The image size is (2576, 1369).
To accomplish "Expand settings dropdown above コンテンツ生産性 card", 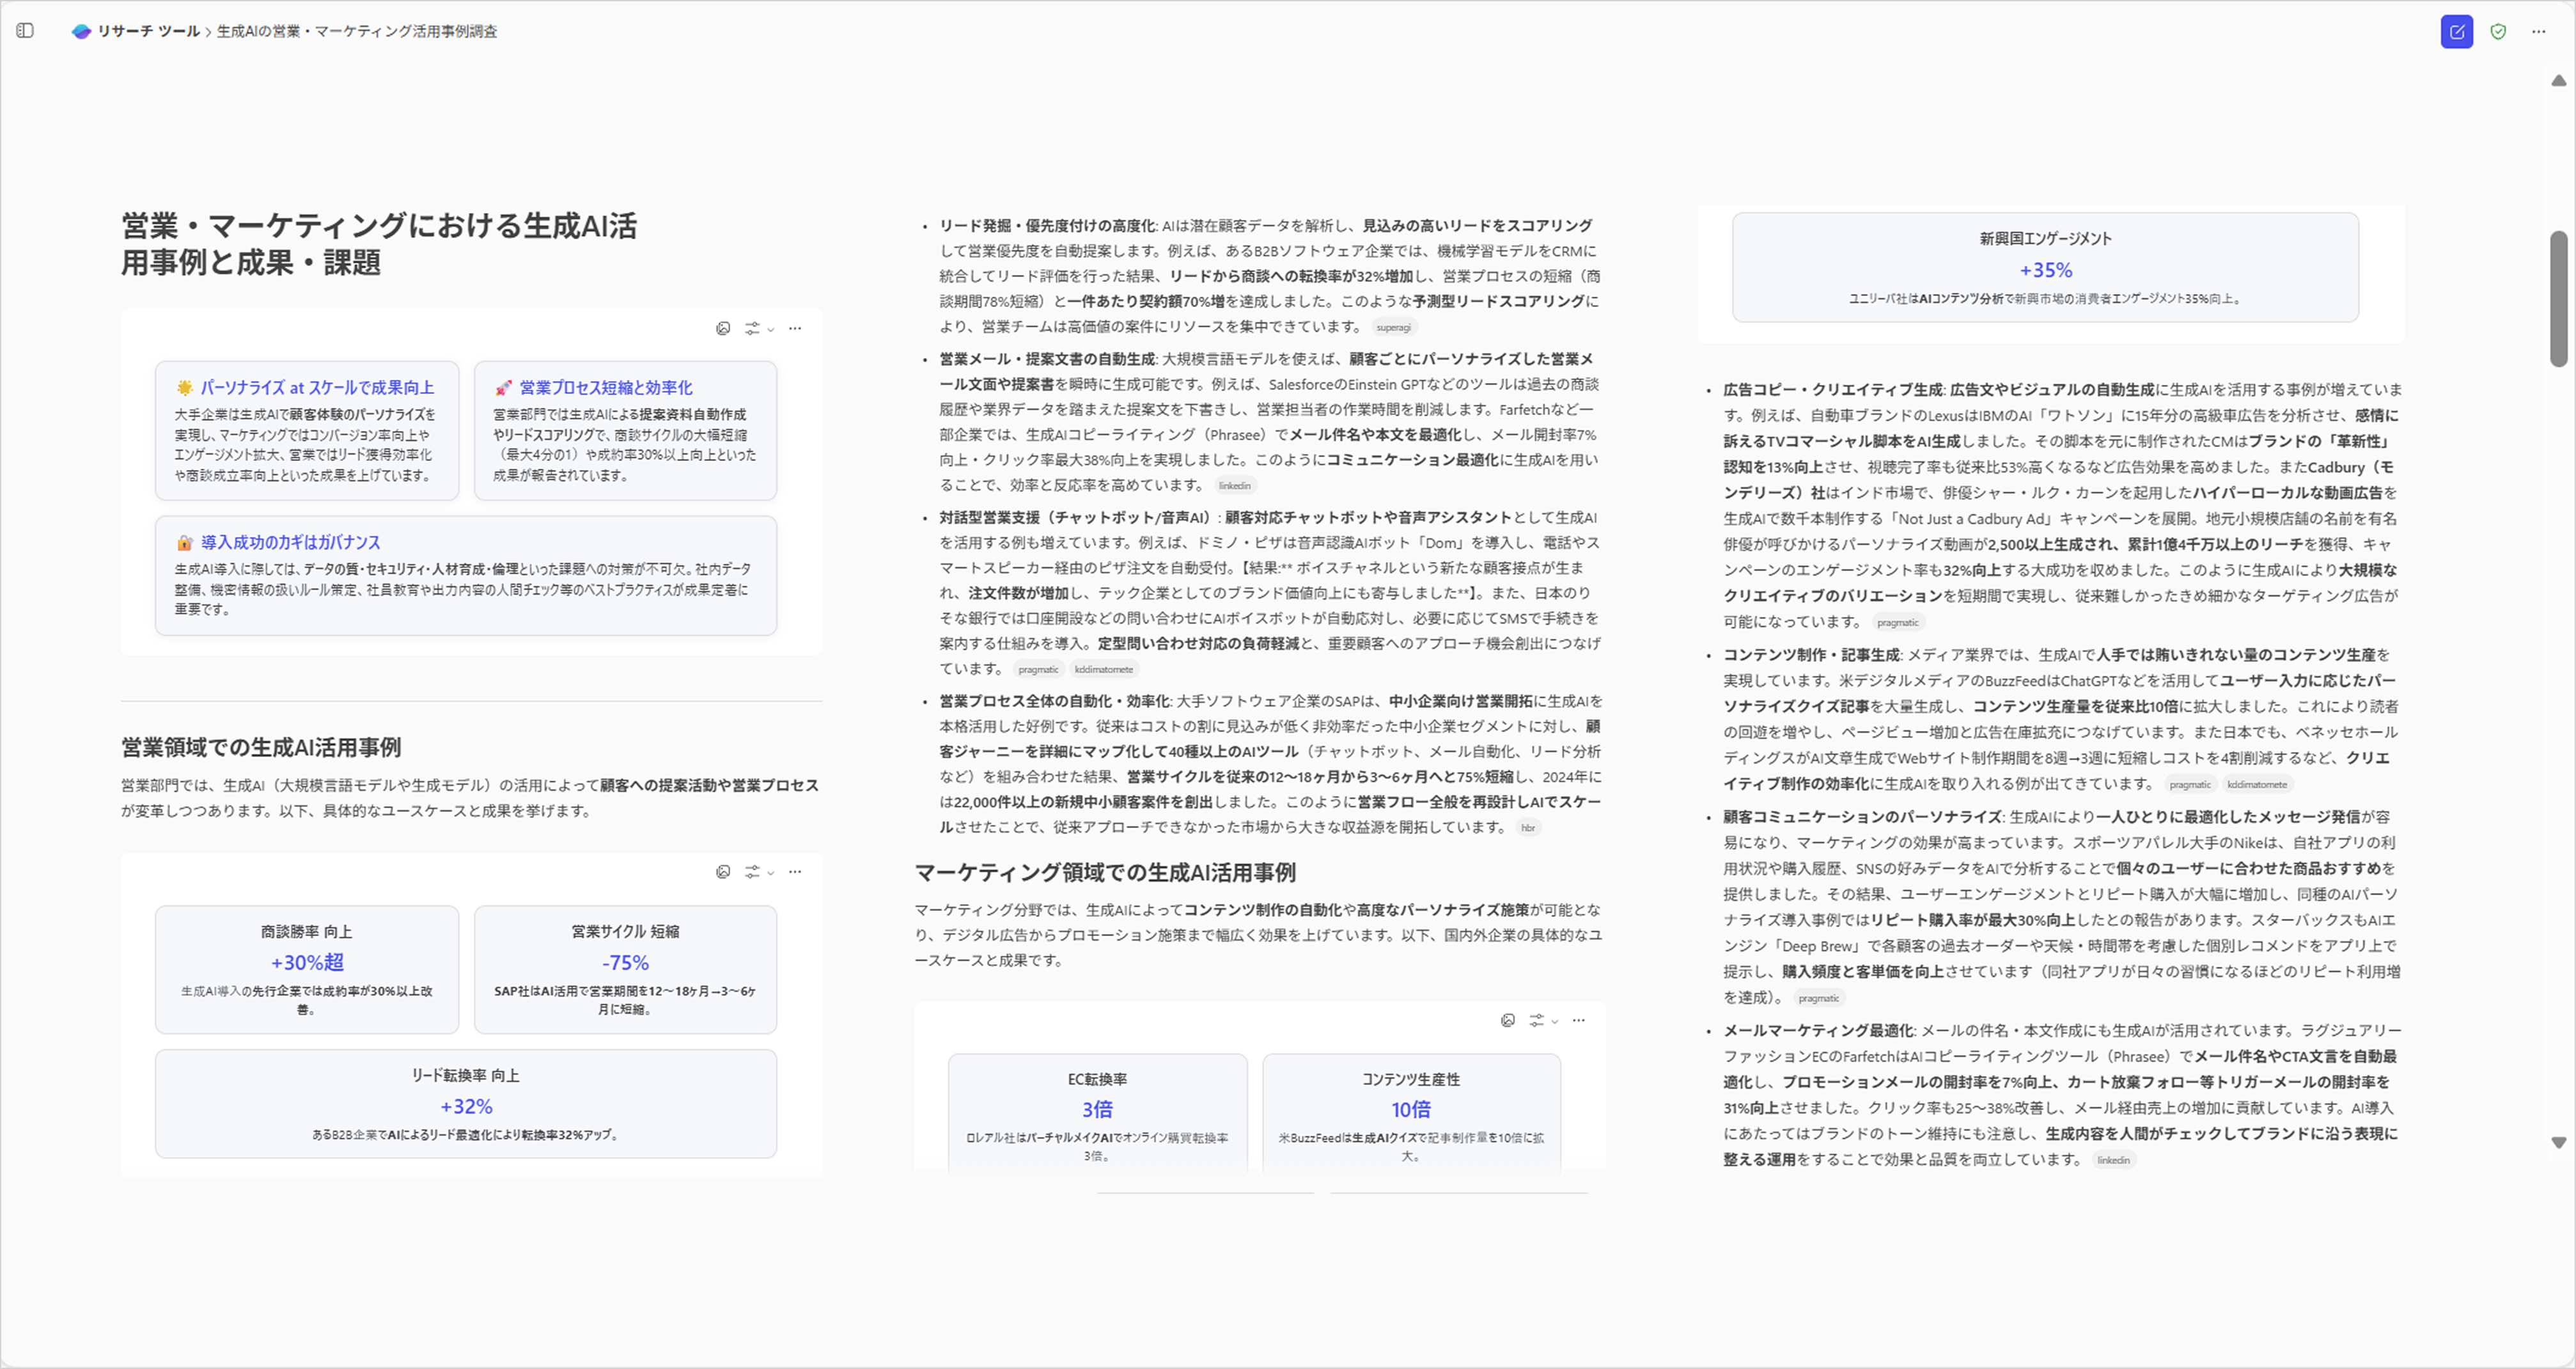I will tap(1543, 1020).
